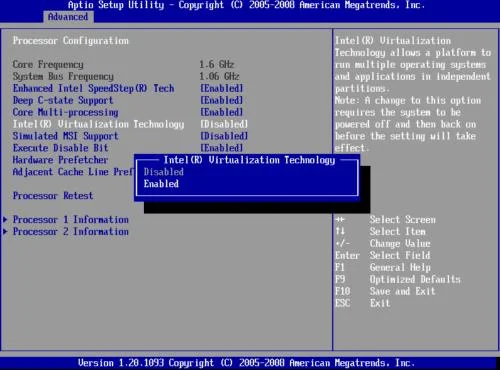Click the left-right arrows Select Screen icon
Viewport: 500px width, 370px height.
tap(340, 220)
